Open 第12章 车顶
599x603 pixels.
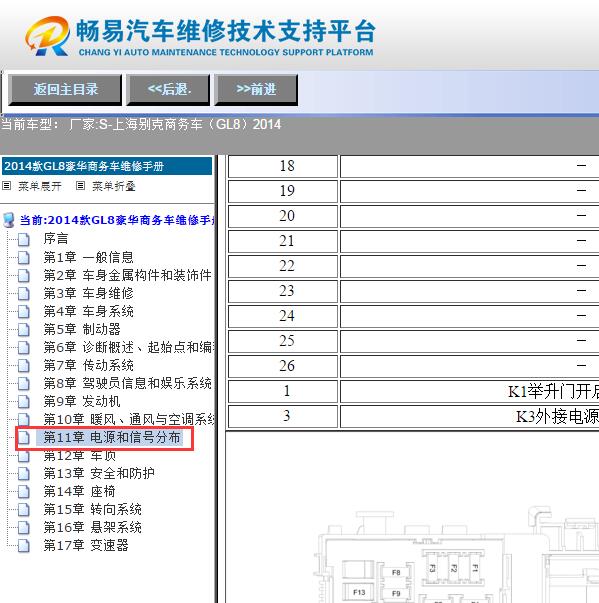coord(80,455)
